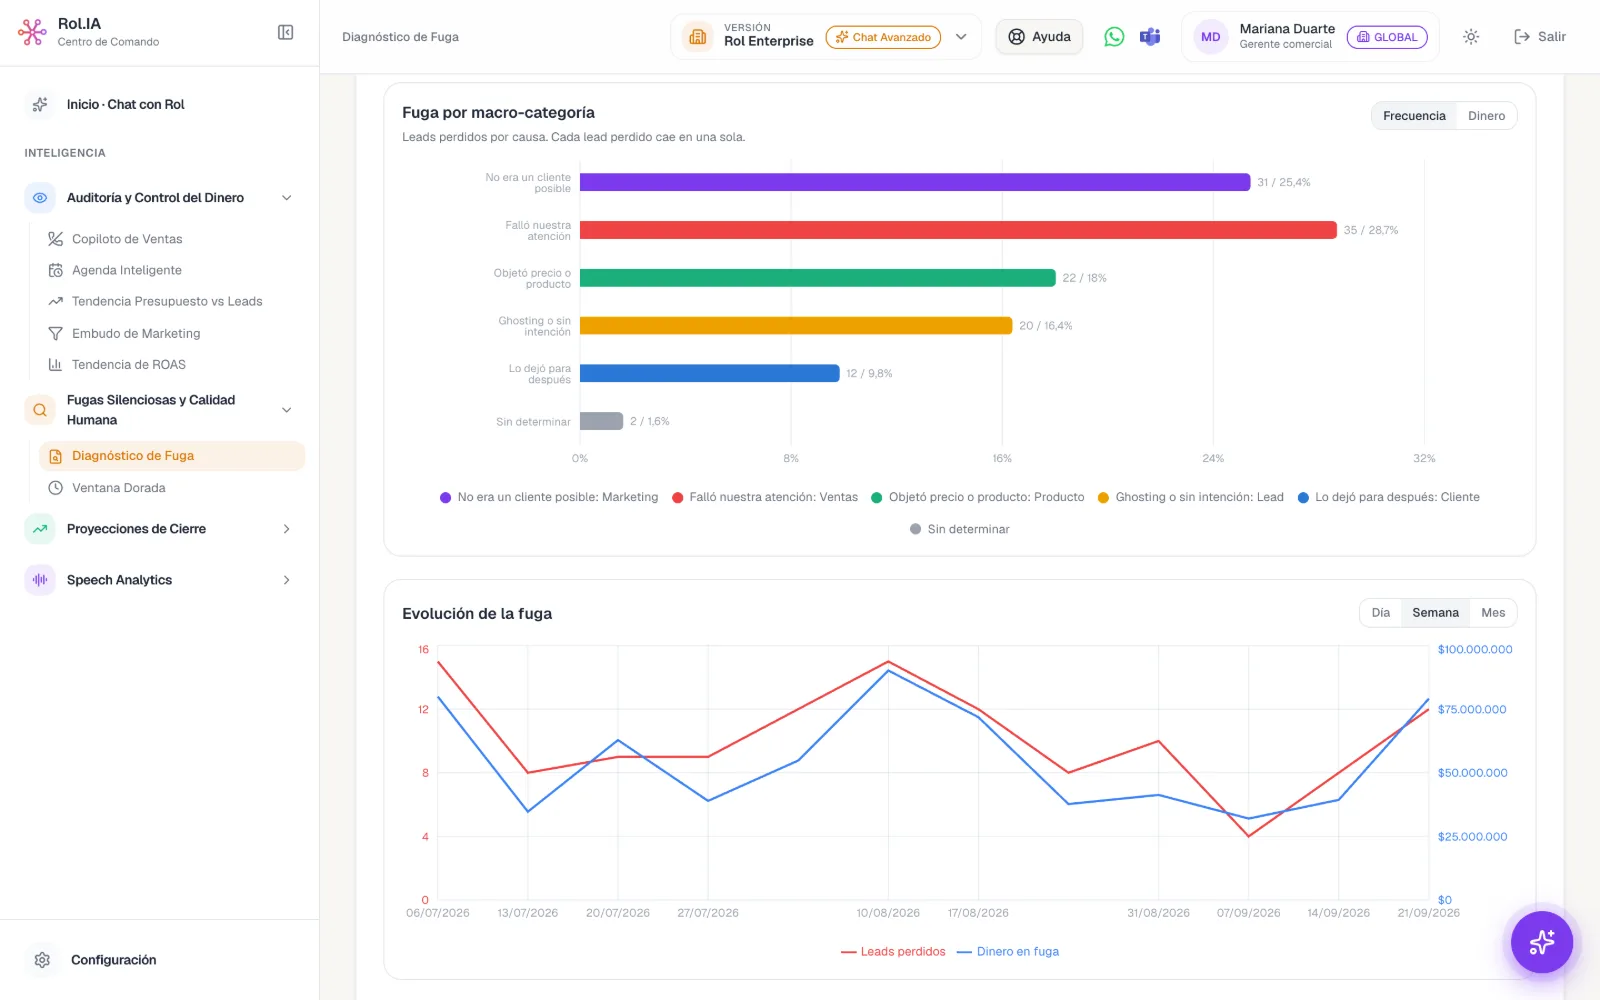Open the WhatsApp icon in header
This screenshot has width=1600, height=1000.
tap(1114, 37)
